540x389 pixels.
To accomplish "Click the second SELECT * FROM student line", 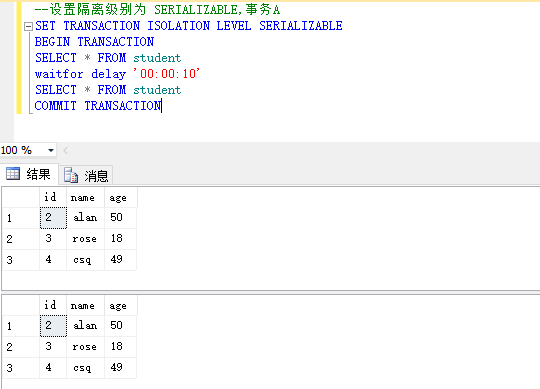I will (108, 90).
